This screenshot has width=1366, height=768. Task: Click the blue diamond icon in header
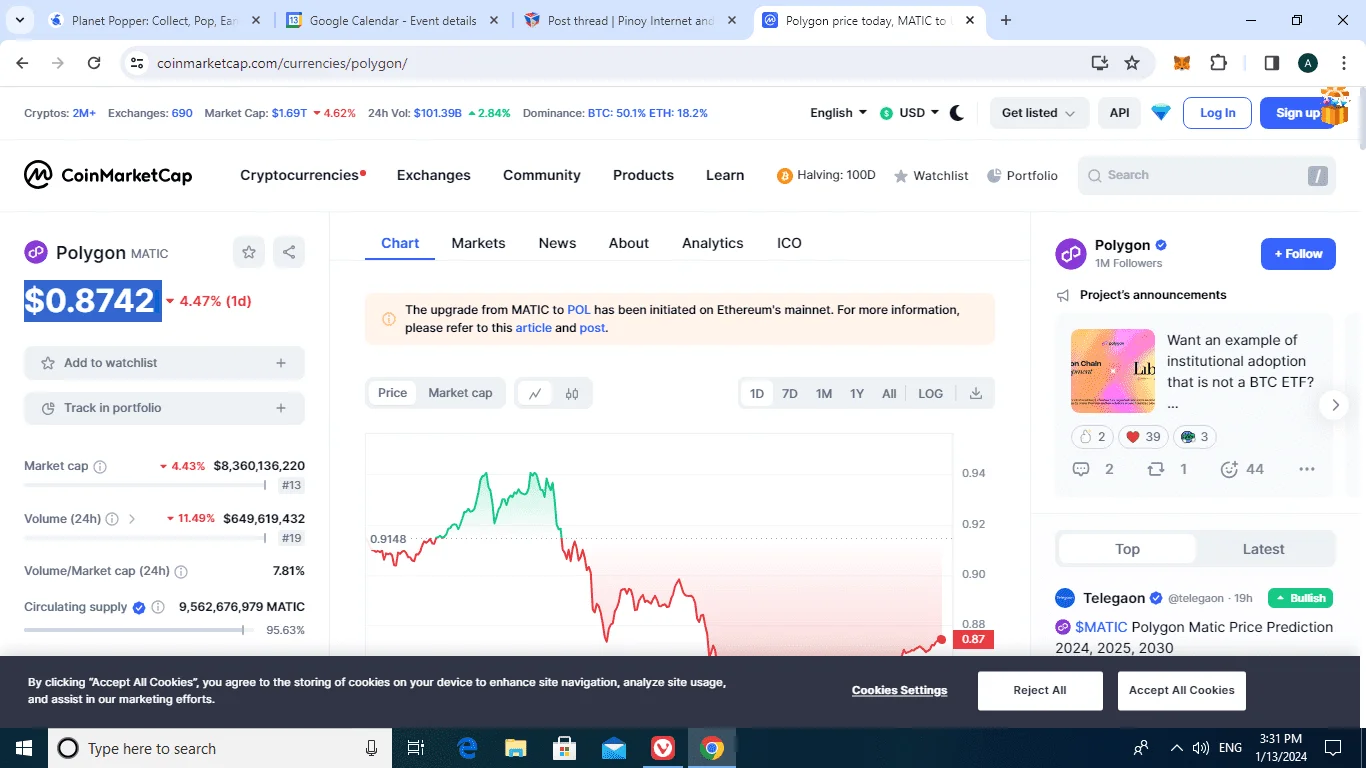(1161, 113)
